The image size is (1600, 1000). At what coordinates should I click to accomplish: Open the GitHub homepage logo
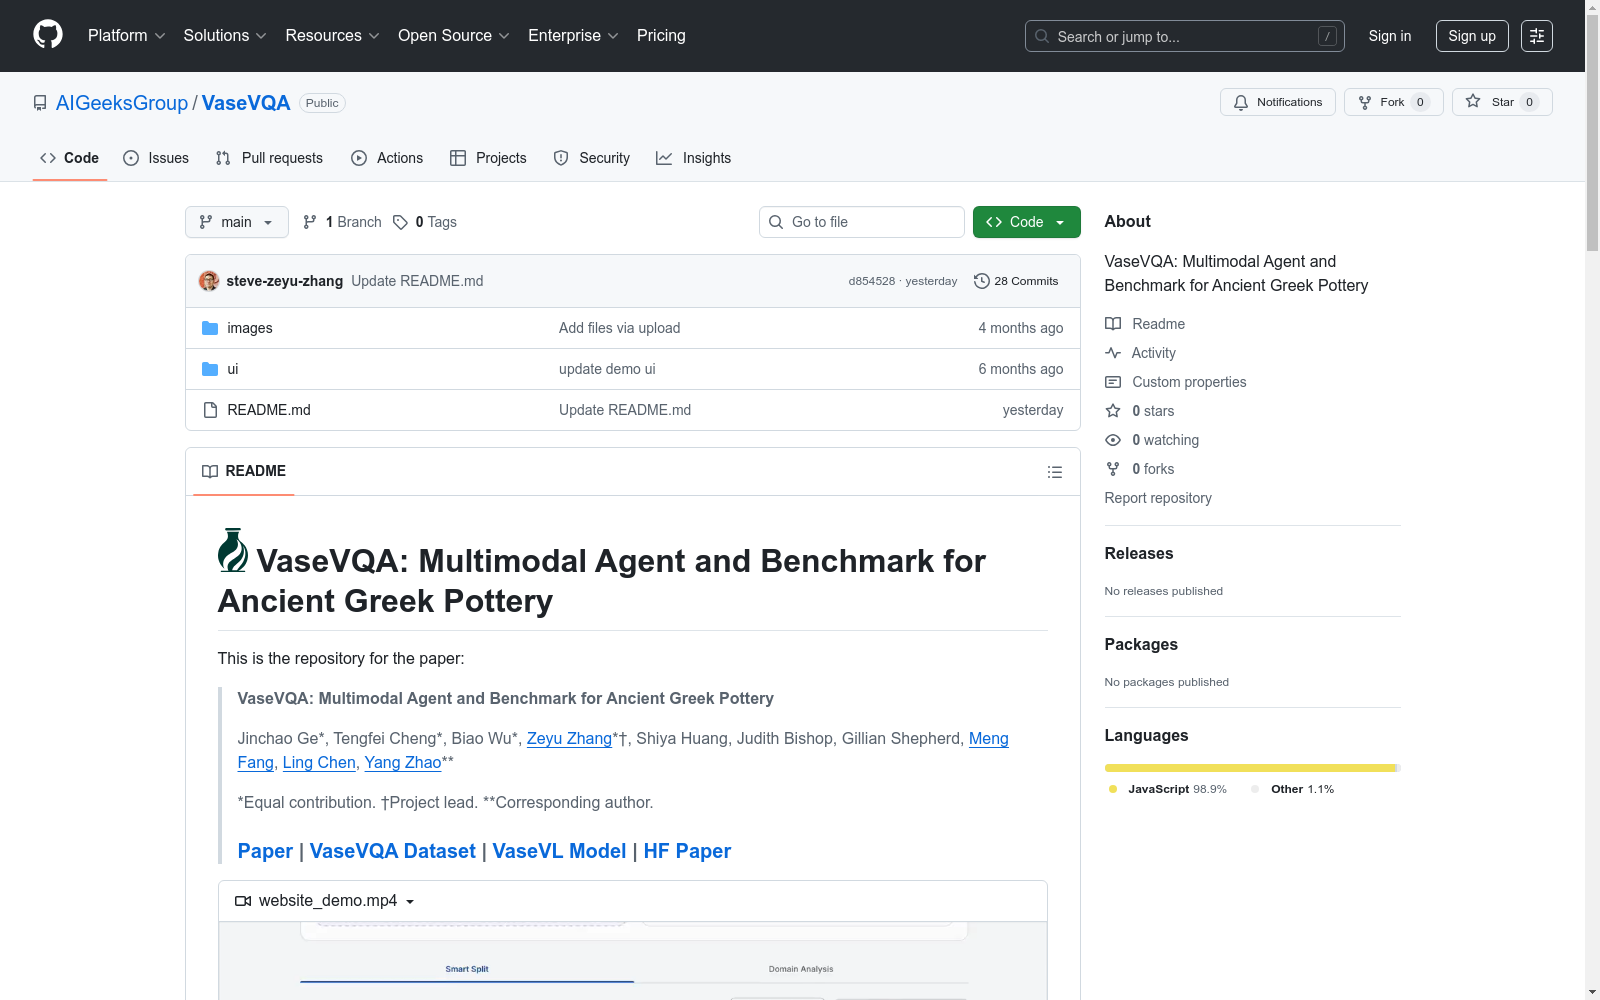48,35
